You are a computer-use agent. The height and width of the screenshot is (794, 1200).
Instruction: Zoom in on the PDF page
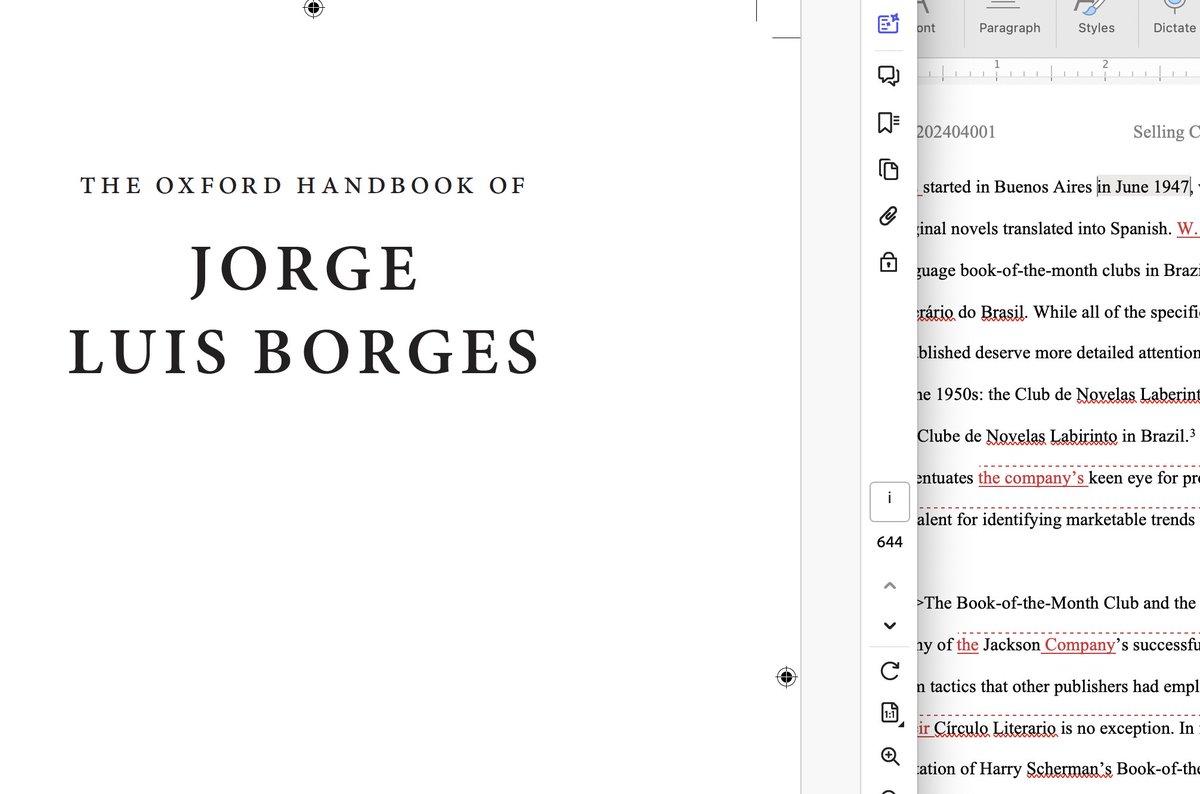tap(889, 757)
